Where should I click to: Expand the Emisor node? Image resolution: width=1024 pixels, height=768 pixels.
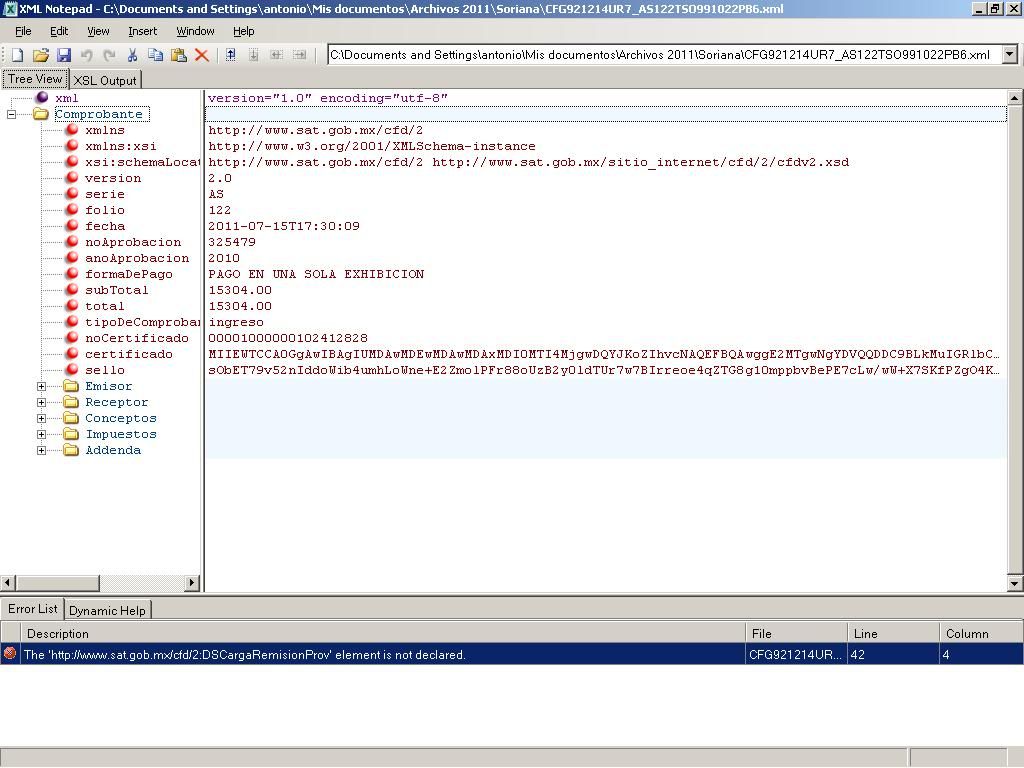click(41, 386)
